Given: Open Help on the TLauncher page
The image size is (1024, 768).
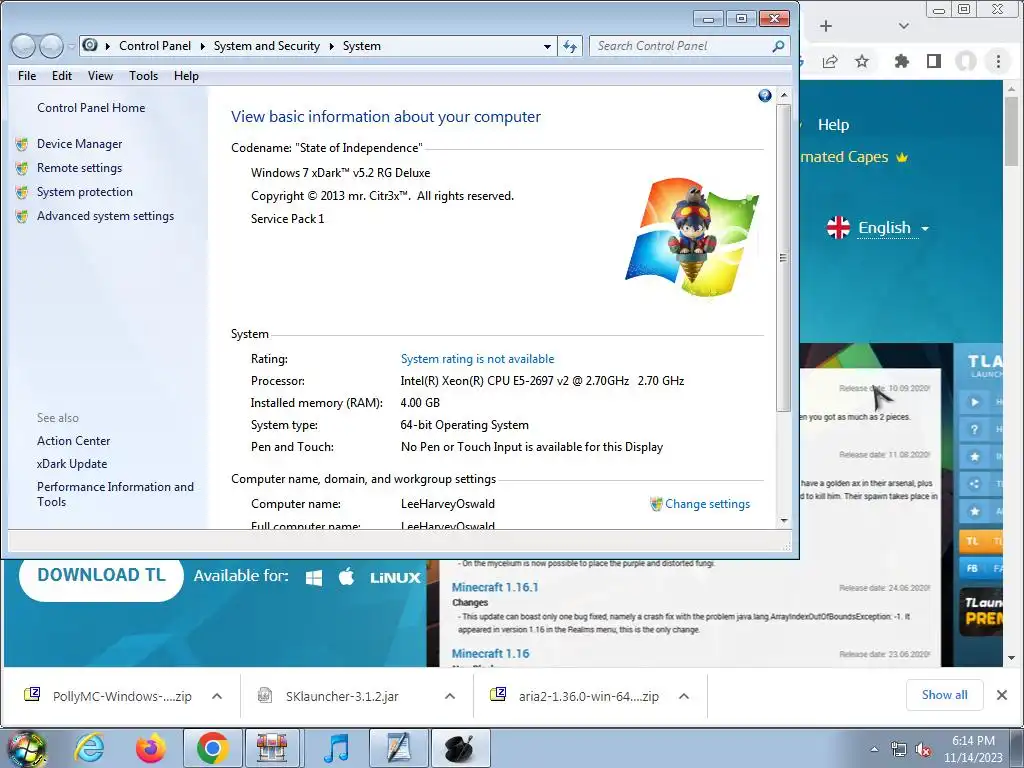Looking at the screenshot, I should click(833, 125).
